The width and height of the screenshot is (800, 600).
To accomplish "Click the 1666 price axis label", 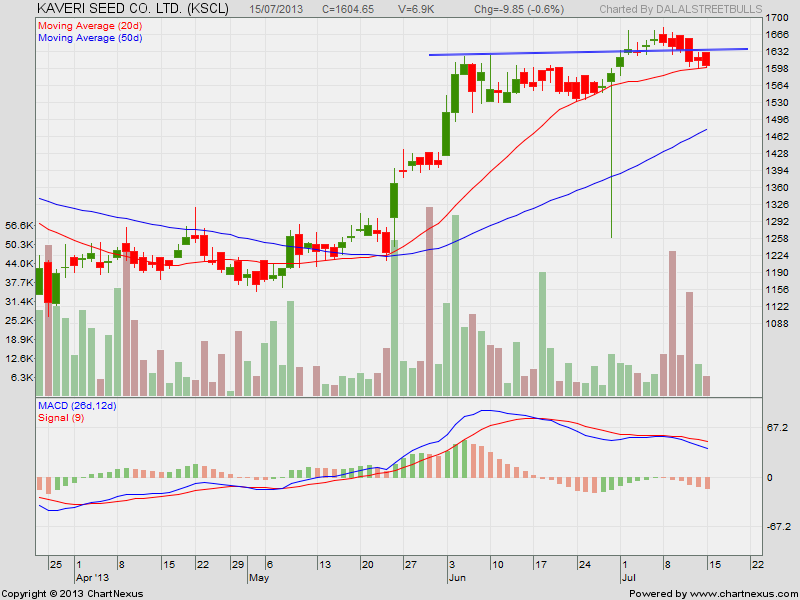I will coord(777,35).
